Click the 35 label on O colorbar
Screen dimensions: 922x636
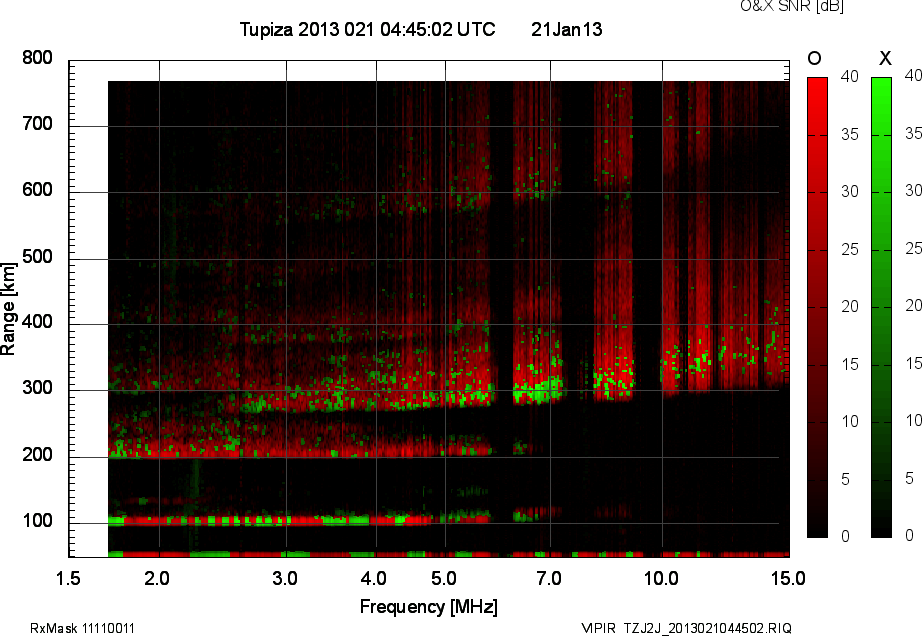(x=850, y=135)
